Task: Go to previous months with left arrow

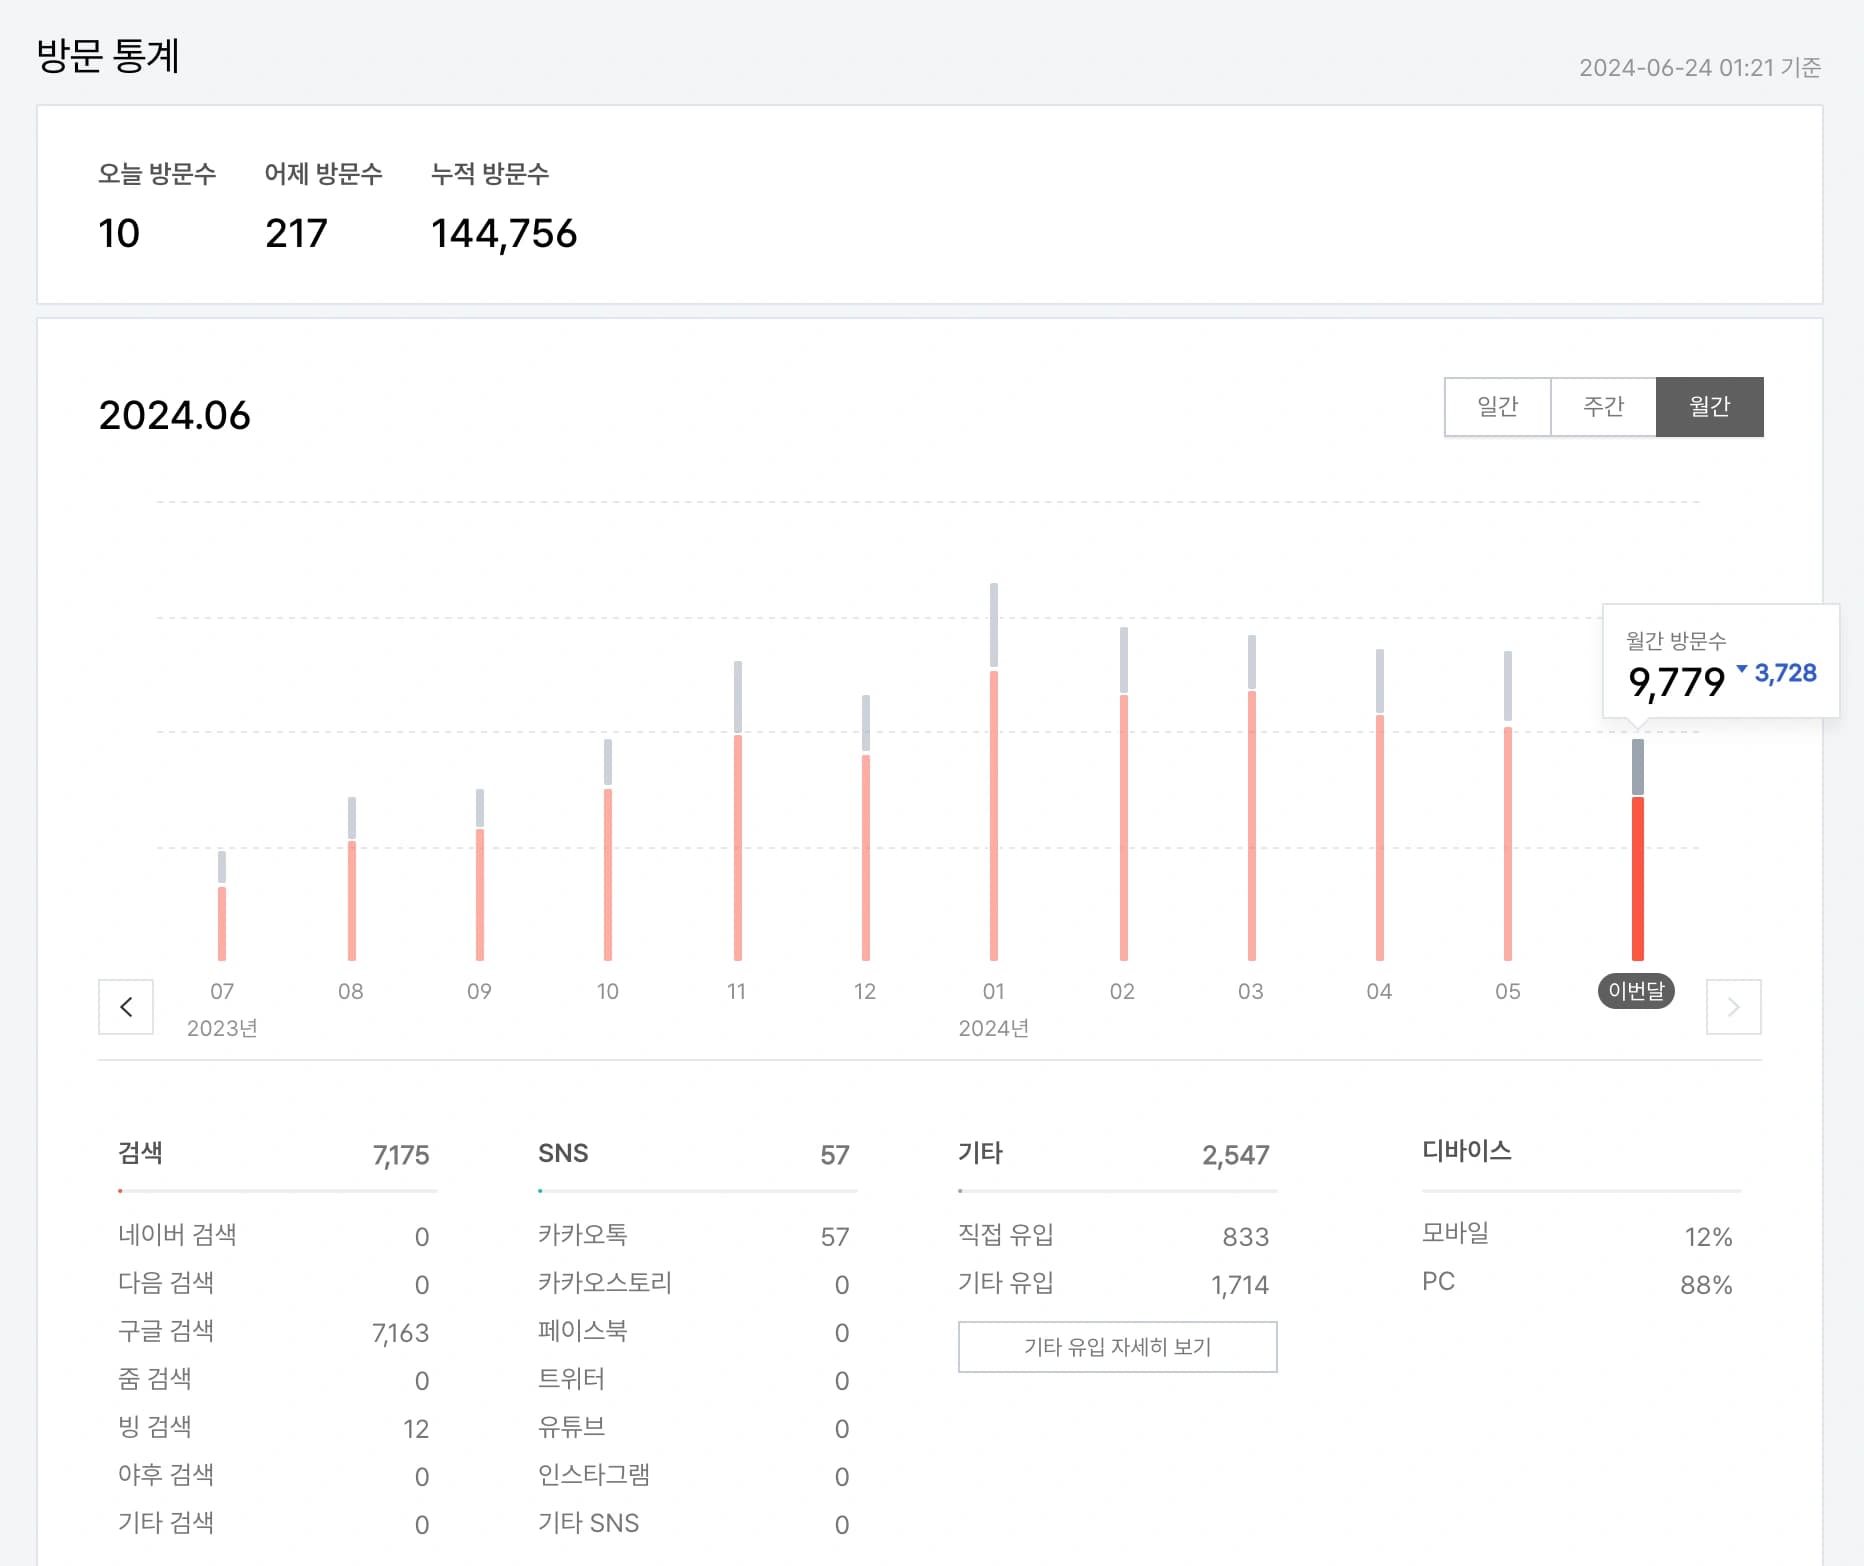Action: tap(126, 1006)
